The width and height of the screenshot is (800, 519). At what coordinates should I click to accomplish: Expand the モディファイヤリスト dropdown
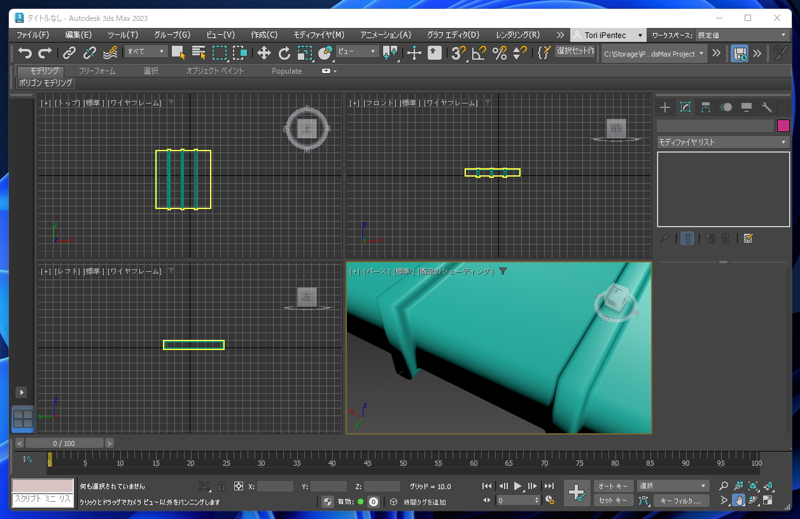tap(723, 142)
